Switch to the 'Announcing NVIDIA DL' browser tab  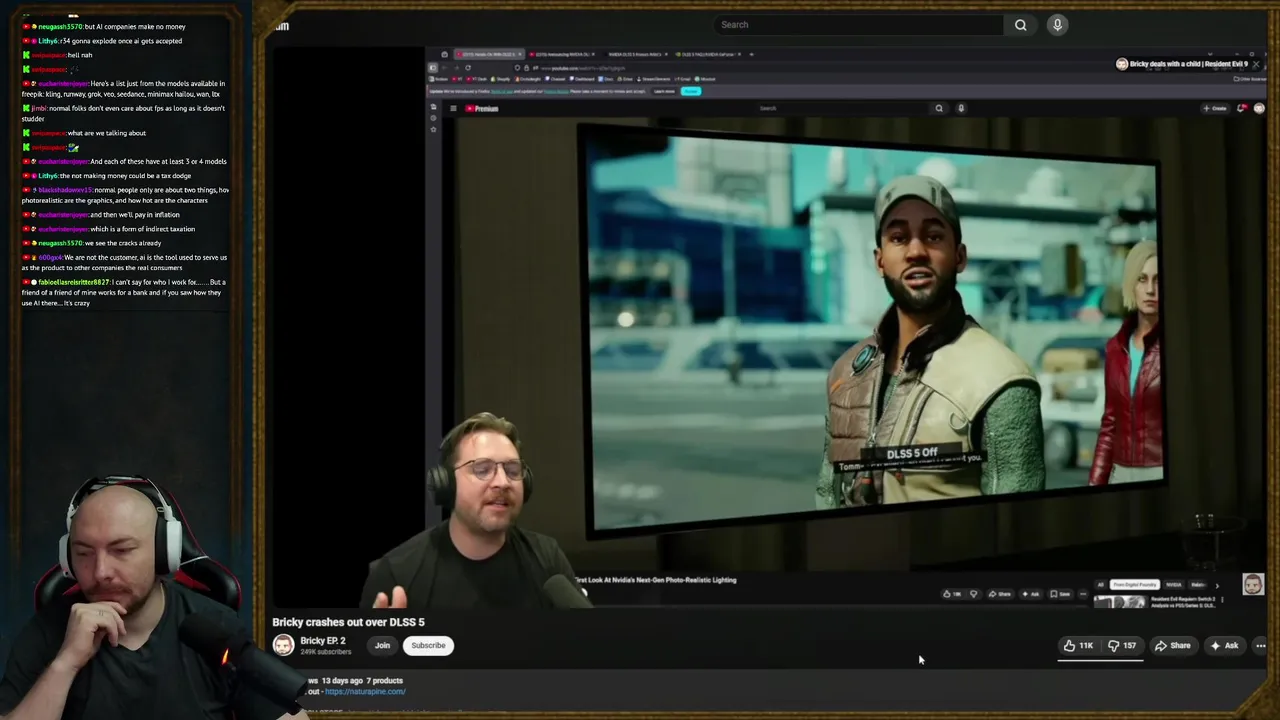[x=560, y=54]
